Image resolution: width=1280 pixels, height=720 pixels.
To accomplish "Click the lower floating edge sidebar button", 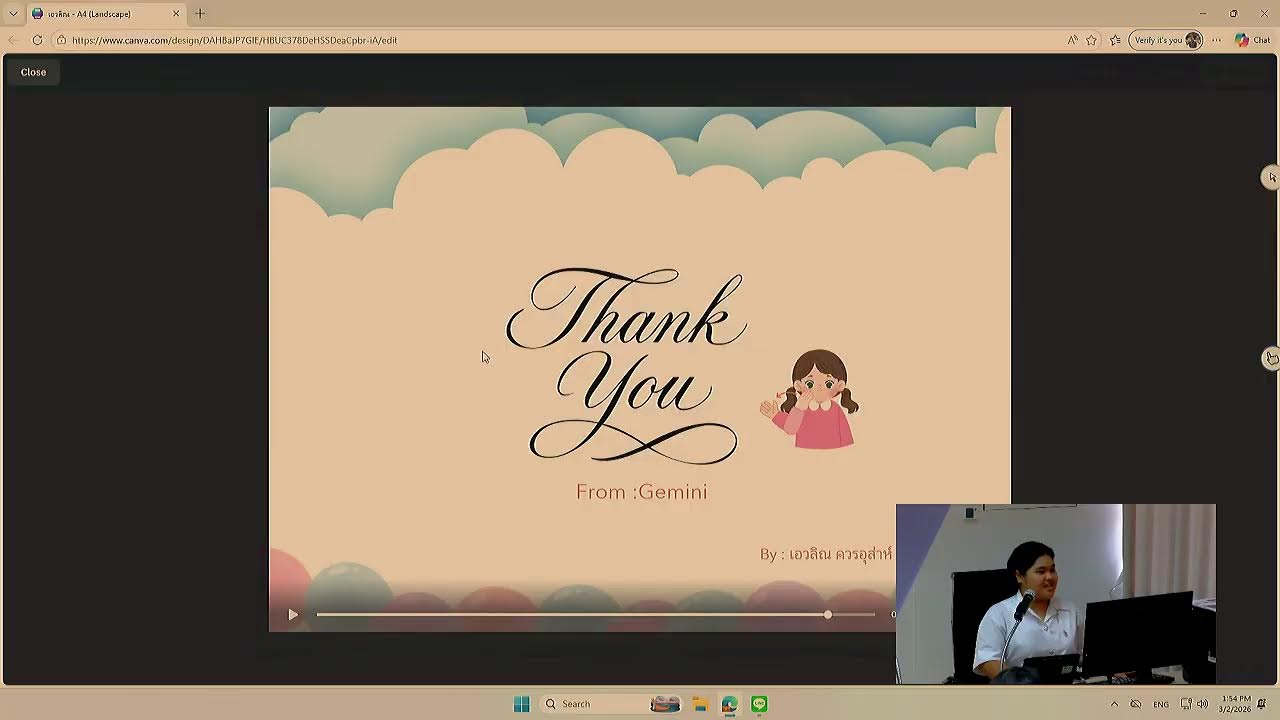I will [1270, 358].
